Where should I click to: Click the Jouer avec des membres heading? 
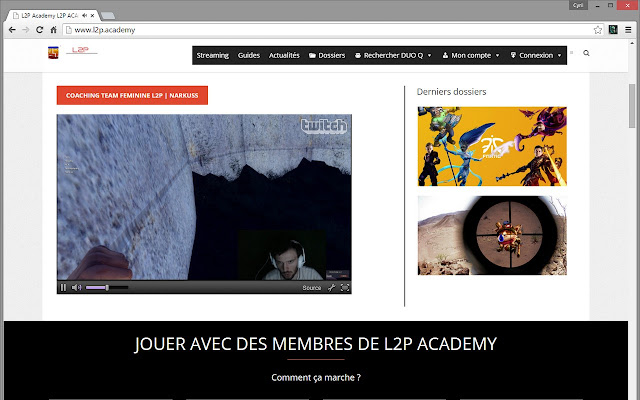coord(316,344)
